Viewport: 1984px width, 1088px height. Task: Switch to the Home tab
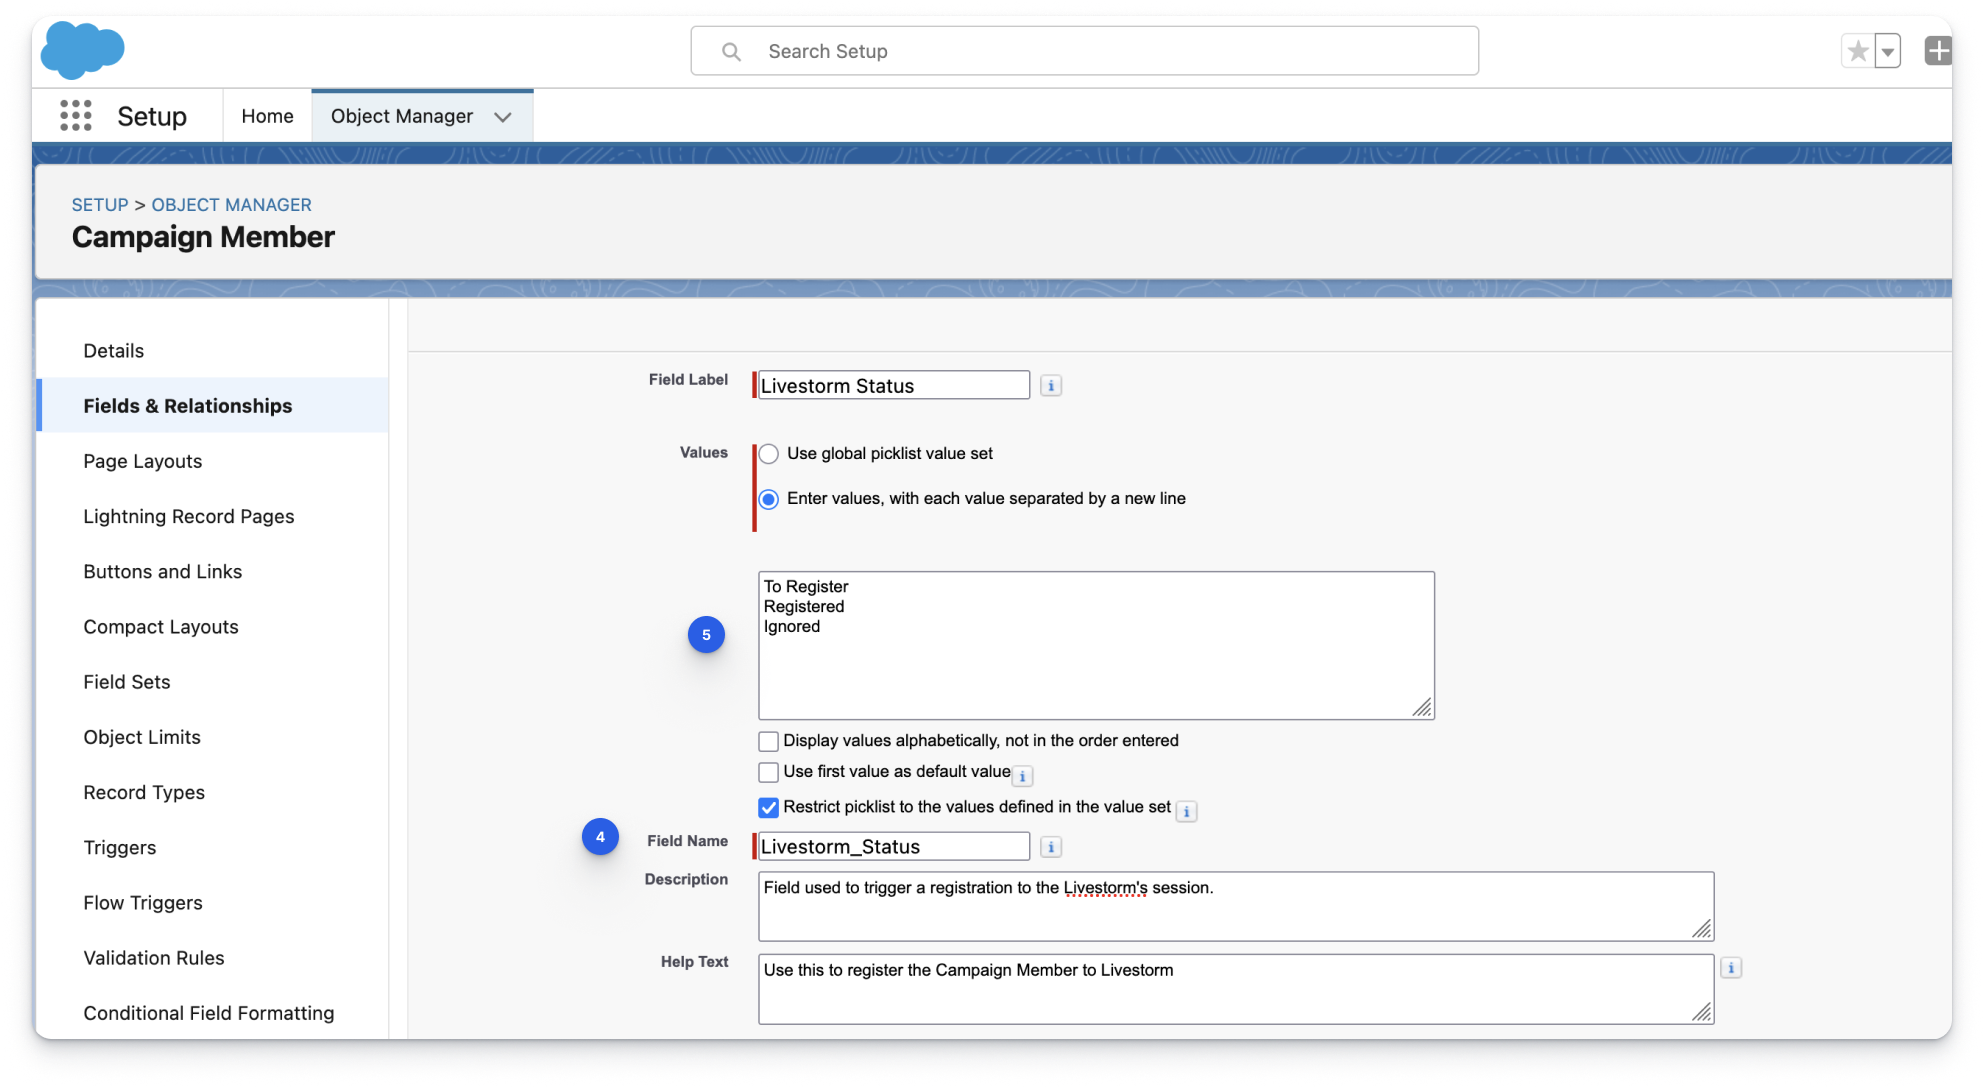pyautogui.click(x=267, y=116)
